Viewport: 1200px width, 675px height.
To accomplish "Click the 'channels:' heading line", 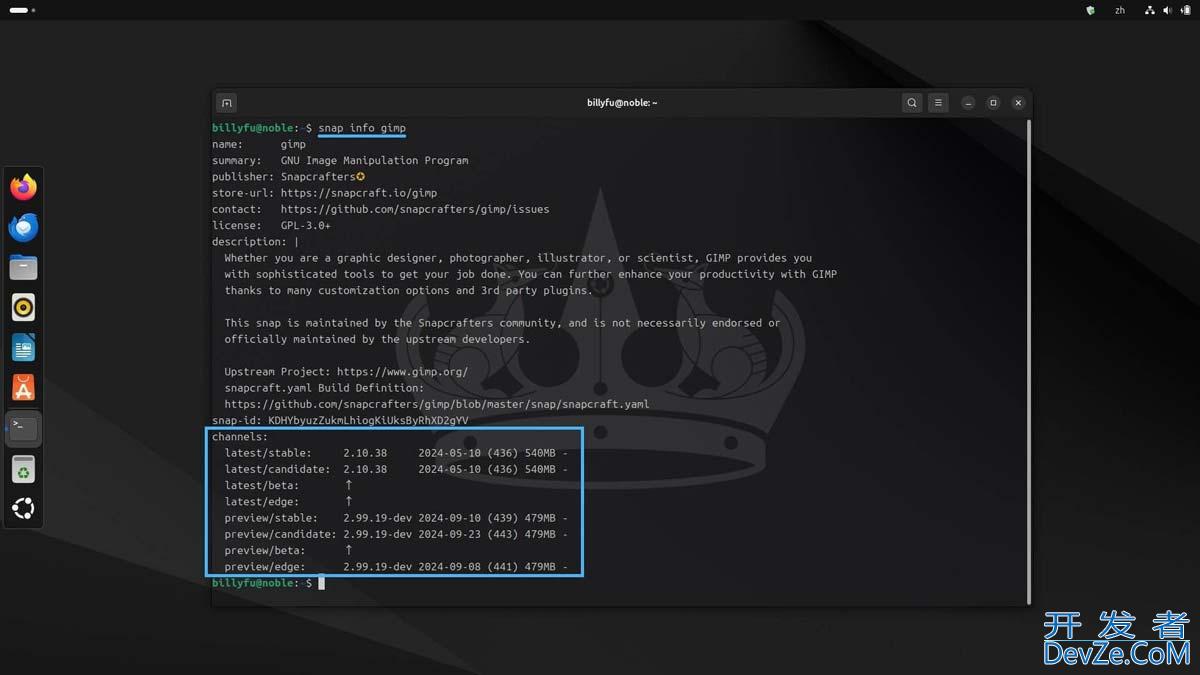I will click(x=240, y=437).
